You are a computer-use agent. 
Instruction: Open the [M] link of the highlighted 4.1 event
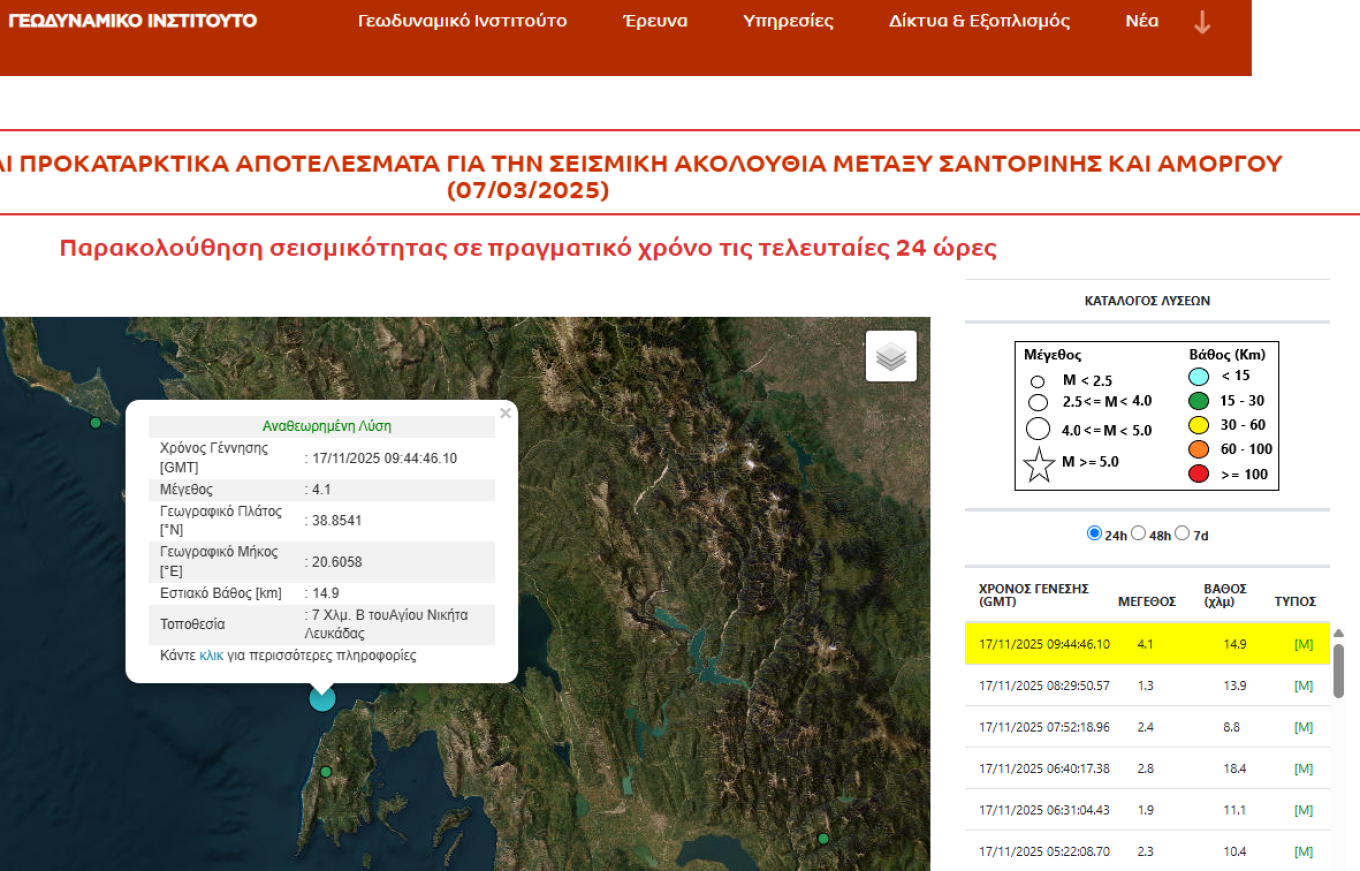tap(1303, 643)
